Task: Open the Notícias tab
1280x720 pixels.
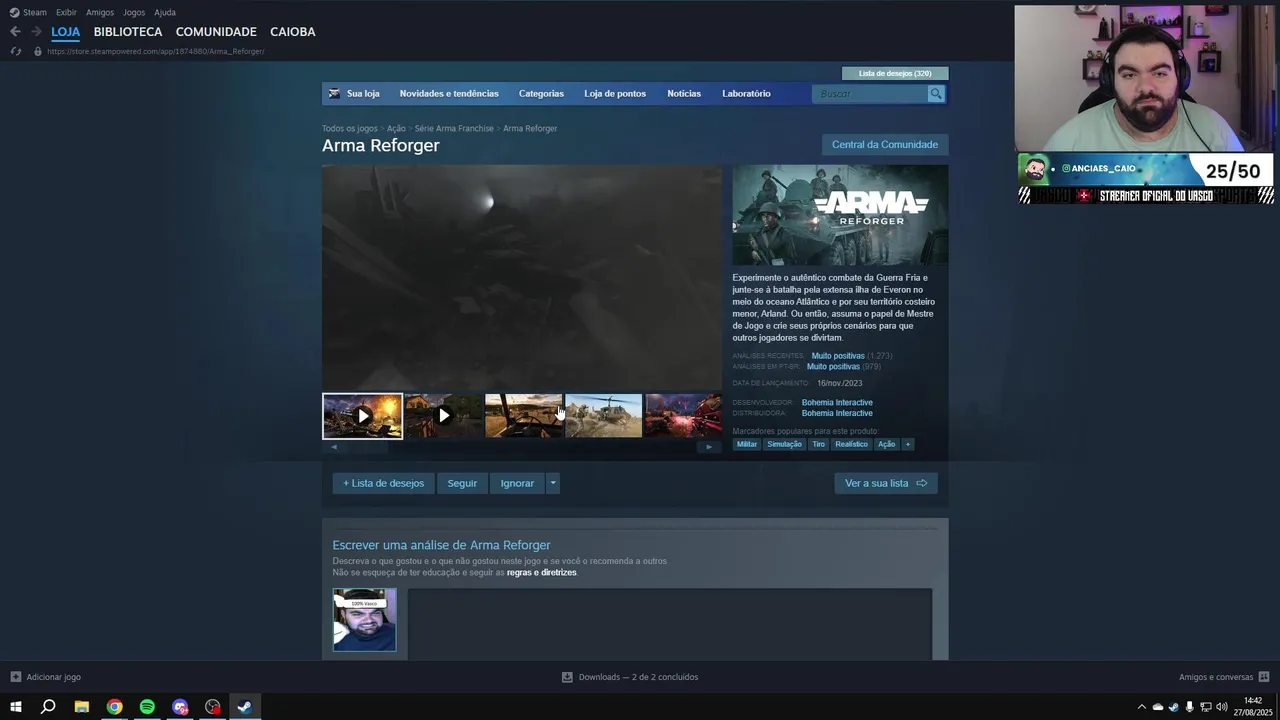Action: pos(684,94)
